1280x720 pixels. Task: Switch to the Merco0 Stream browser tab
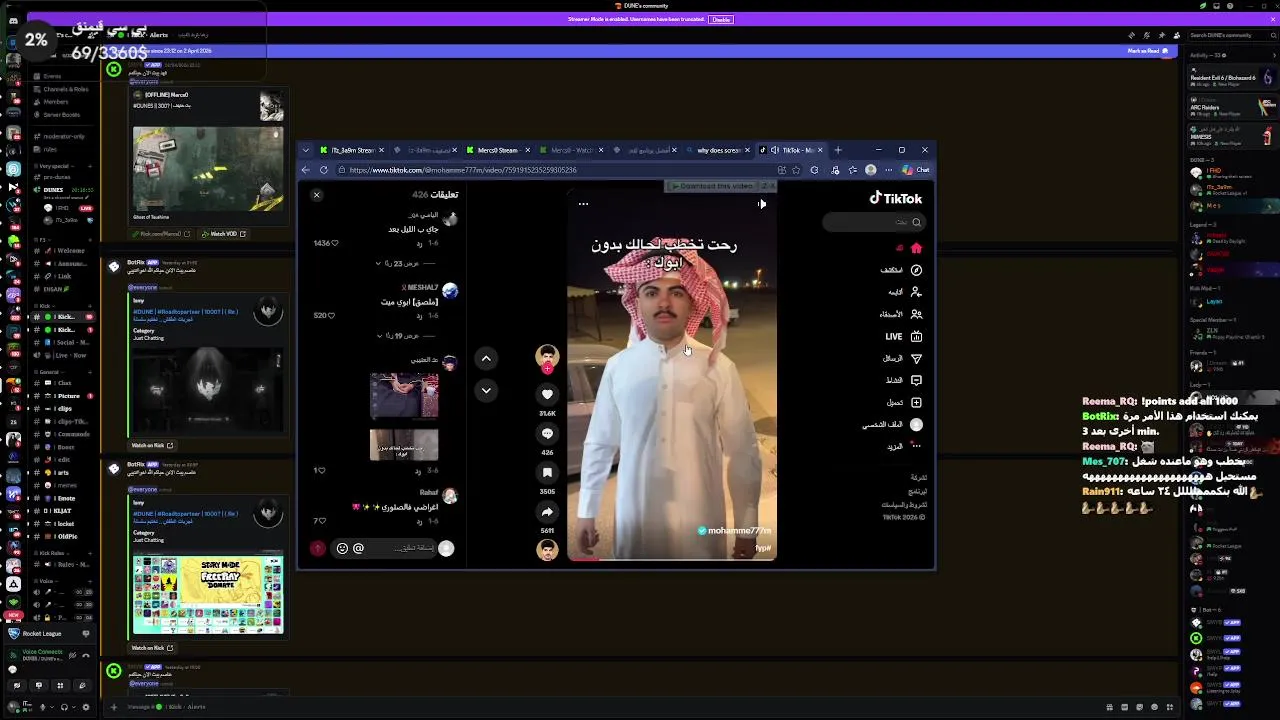click(x=498, y=150)
